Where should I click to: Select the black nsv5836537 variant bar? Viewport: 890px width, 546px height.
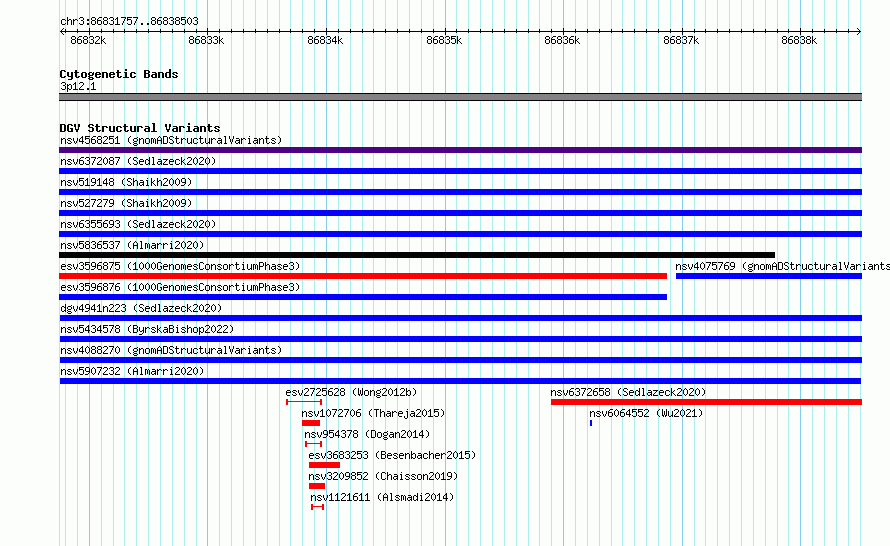[x=417, y=255]
